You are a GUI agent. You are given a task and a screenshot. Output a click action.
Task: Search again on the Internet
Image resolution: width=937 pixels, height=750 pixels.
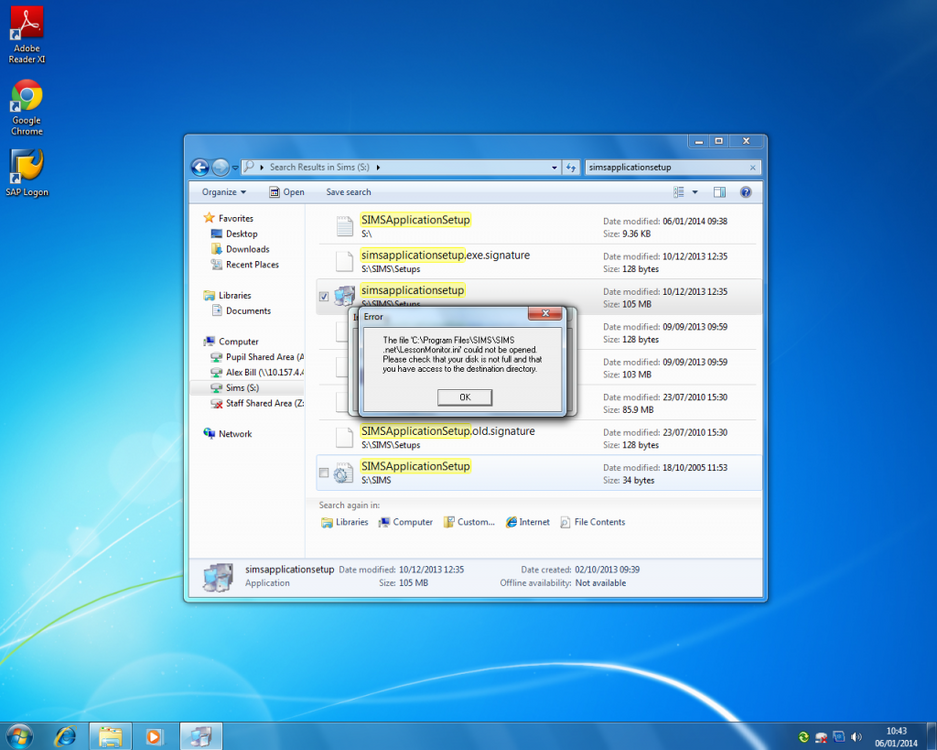(x=528, y=522)
